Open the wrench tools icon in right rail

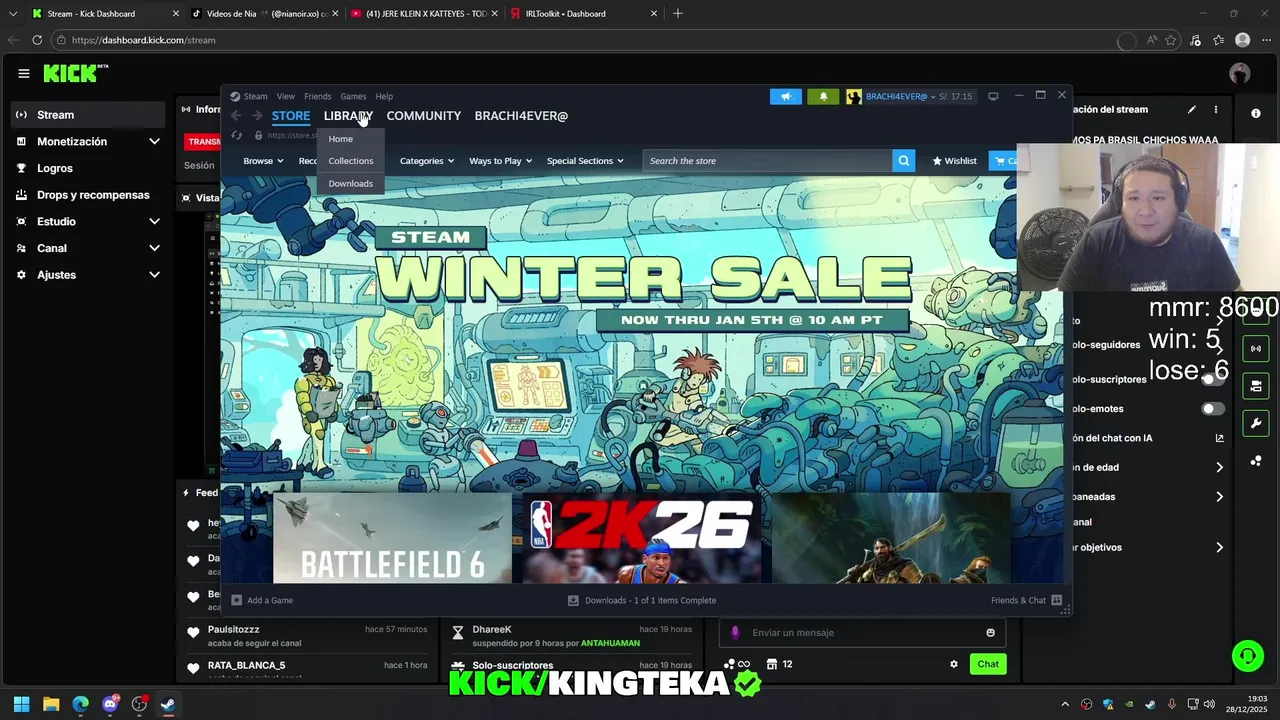(x=1256, y=424)
